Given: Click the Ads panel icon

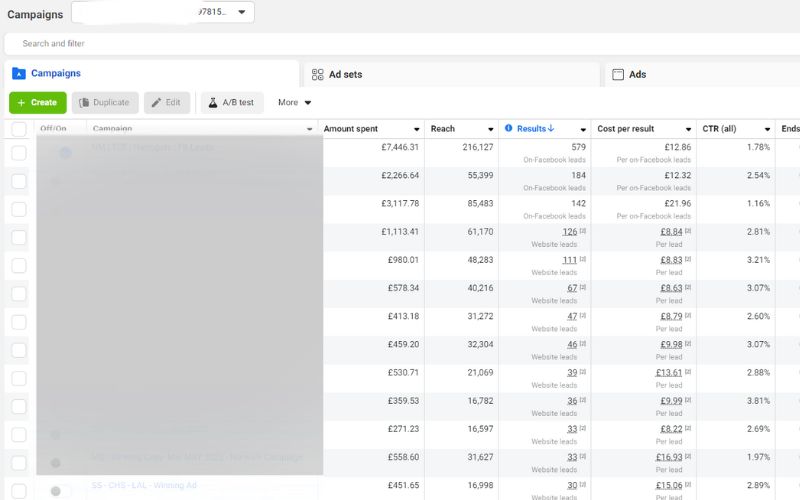Looking at the screenshot, I should (x=618, y=75).
